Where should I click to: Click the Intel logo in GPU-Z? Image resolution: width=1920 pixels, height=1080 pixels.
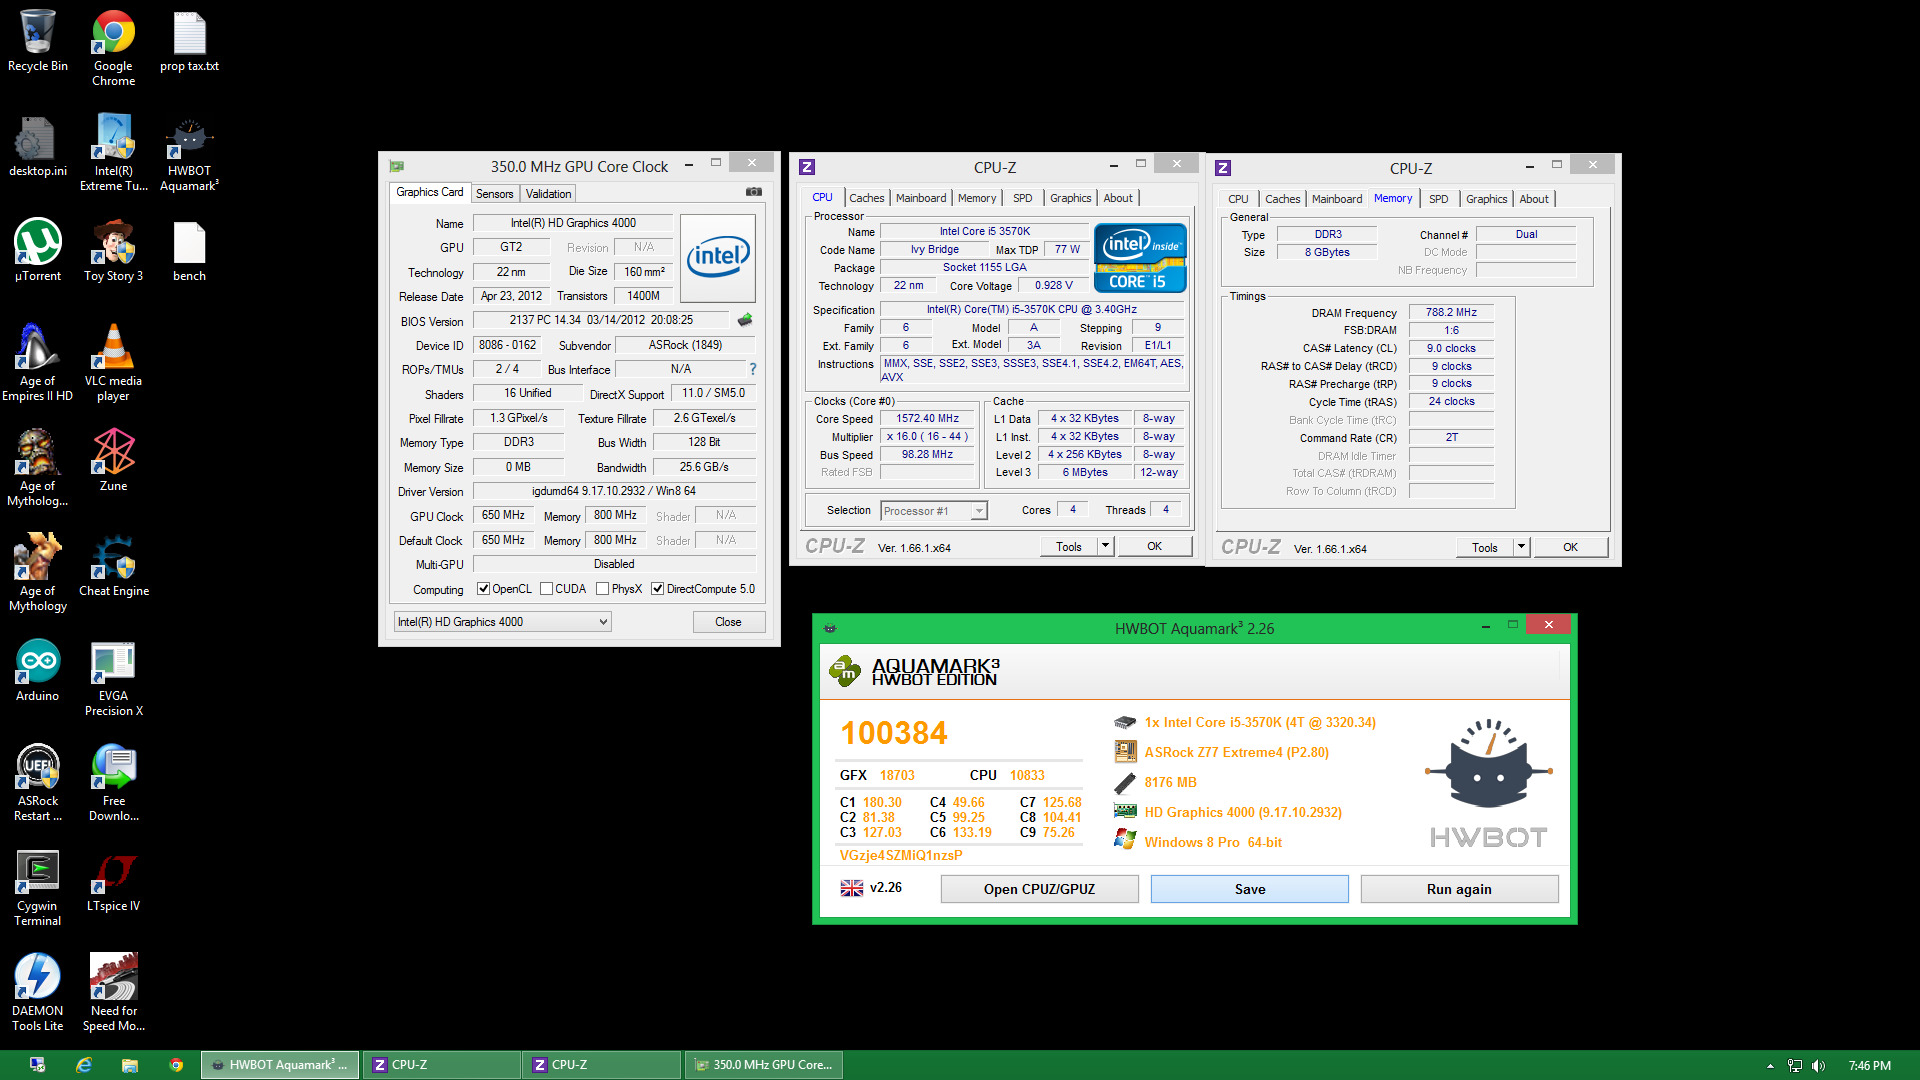coord(717,257)
